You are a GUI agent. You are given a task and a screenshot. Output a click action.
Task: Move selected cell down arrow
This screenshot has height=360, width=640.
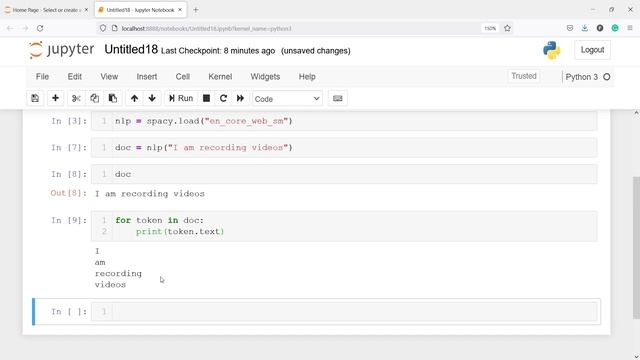point(152,98)
